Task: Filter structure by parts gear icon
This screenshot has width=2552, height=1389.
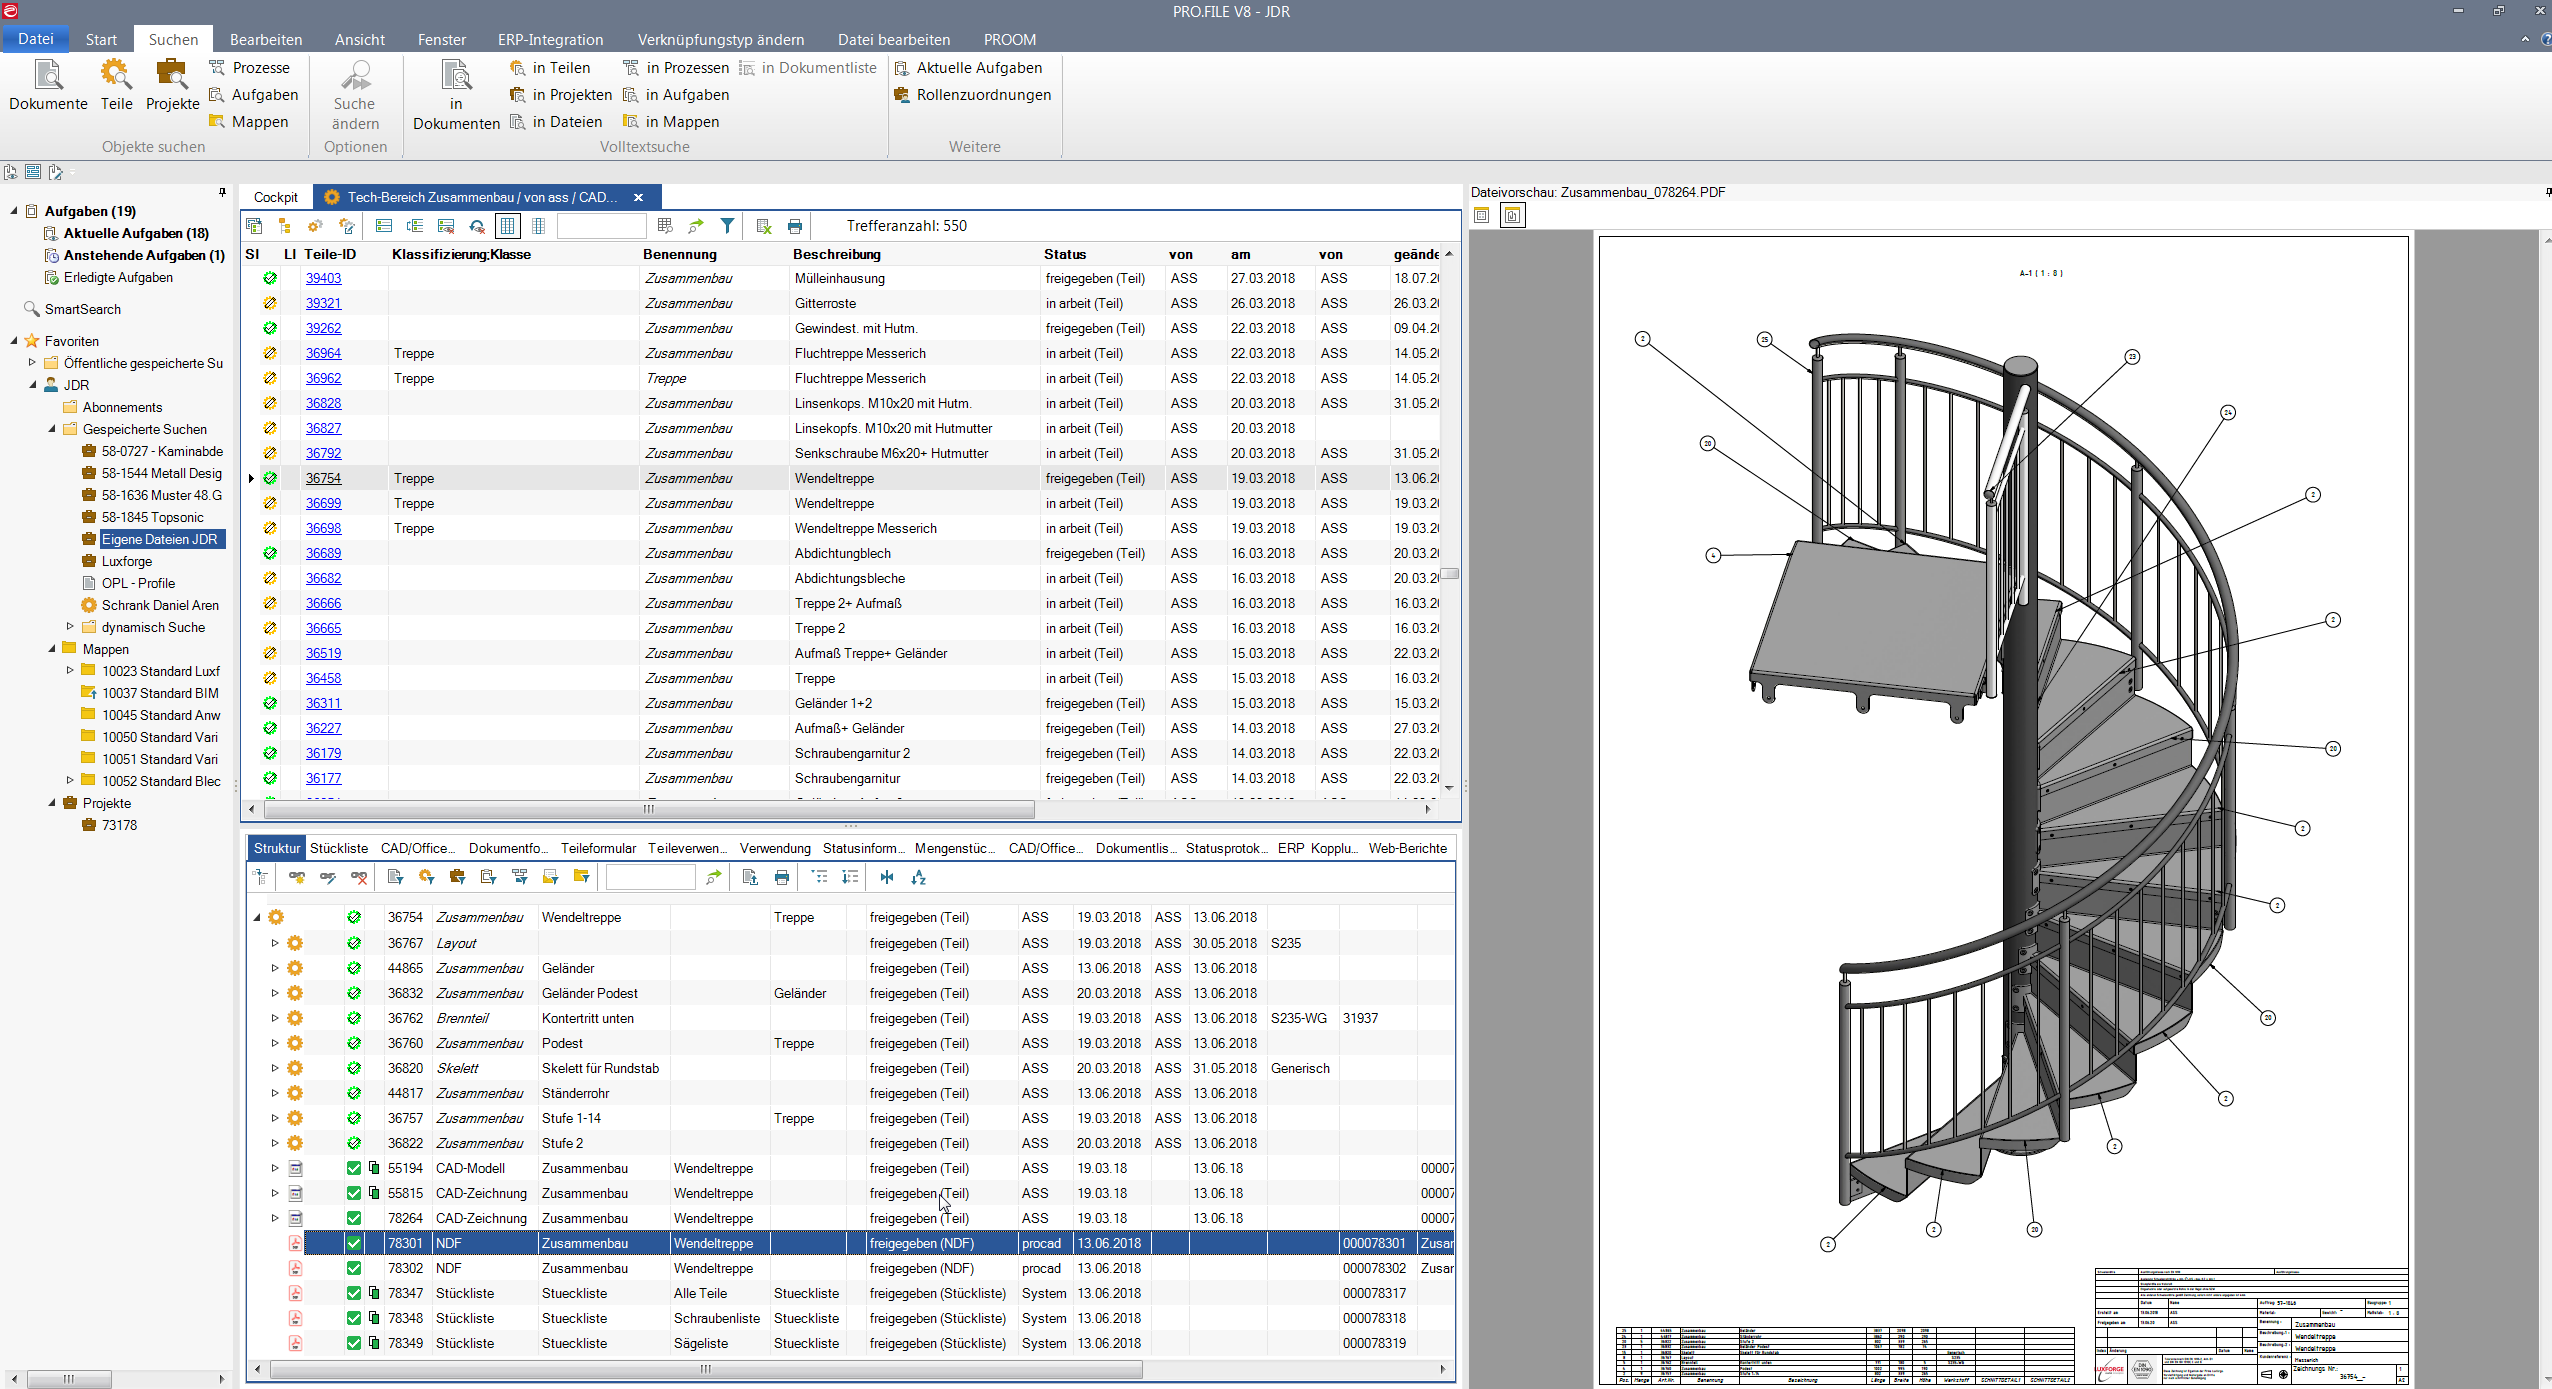Action: (427, 877)
